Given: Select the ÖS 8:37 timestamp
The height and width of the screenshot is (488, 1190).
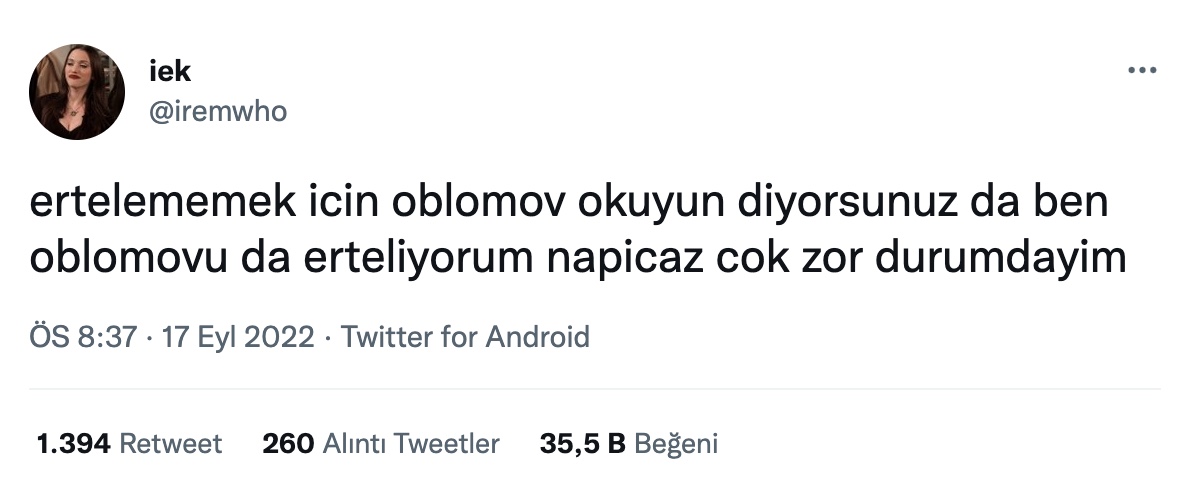Looking at the screenshot, I should point(83,336).
